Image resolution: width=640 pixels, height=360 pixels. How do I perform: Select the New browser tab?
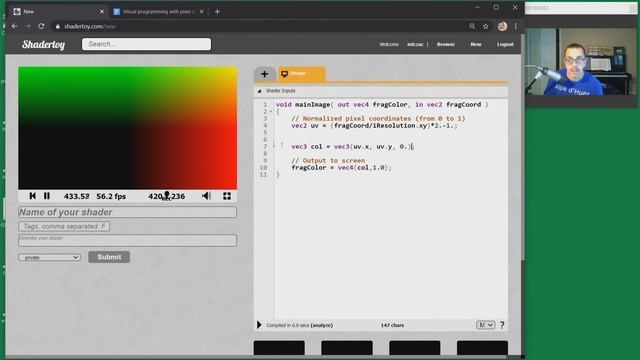point(58,11)
